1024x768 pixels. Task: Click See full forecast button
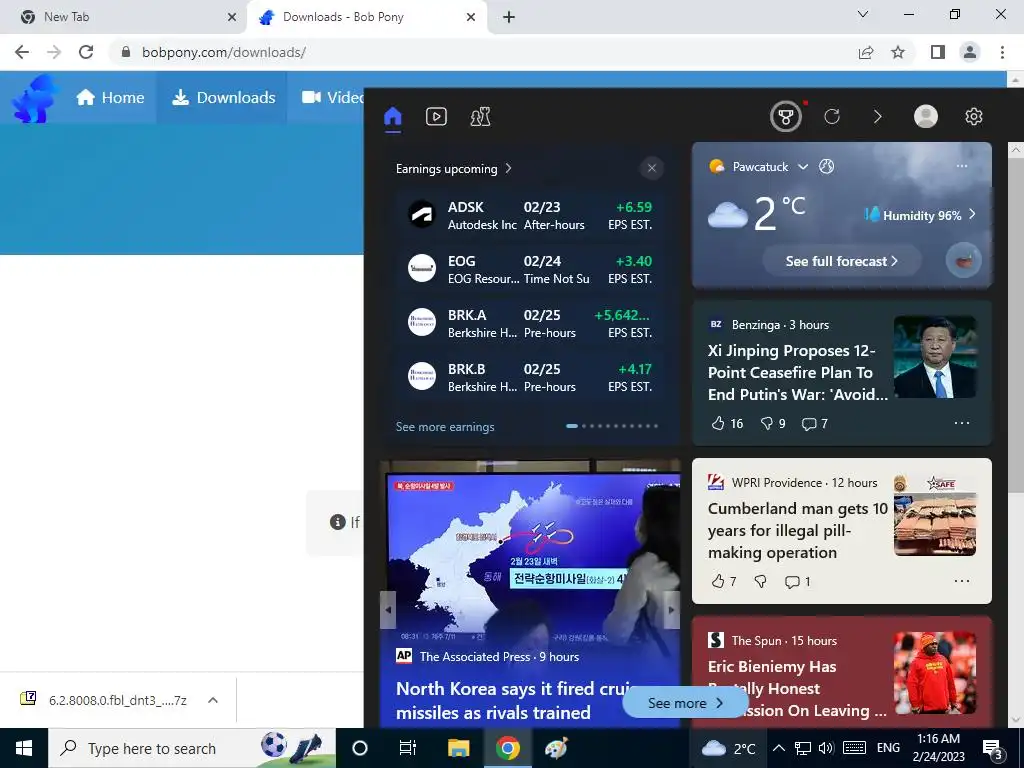[x=841, y=261]
